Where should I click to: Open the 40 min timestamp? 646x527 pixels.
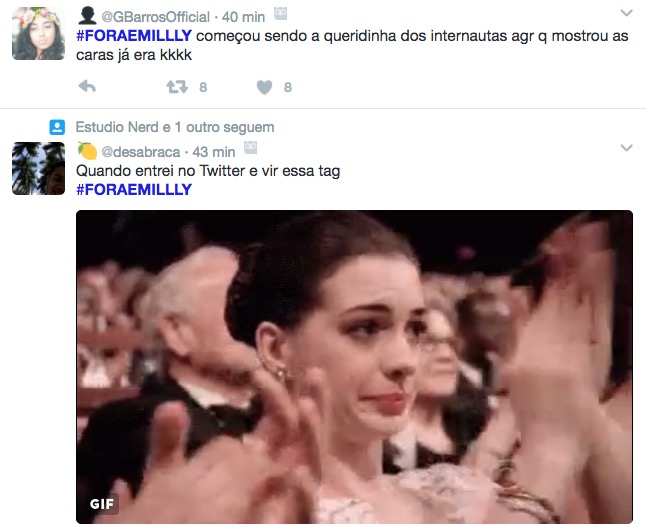[x=243, y=17]
